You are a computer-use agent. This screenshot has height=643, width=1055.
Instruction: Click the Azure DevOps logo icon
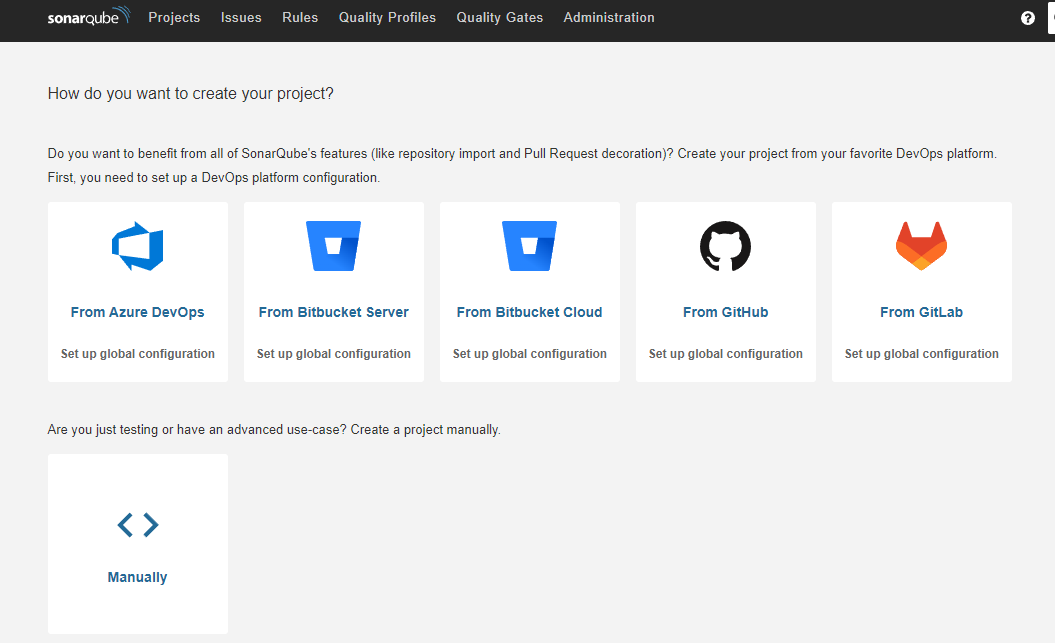137,246
